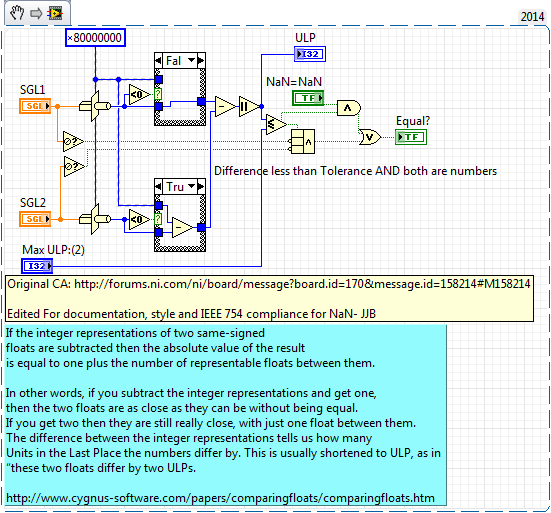Viewport: 551px width, 513px height.
Task: Click the Max ULP I32 control terminal
Action: [x=37, y=266]
